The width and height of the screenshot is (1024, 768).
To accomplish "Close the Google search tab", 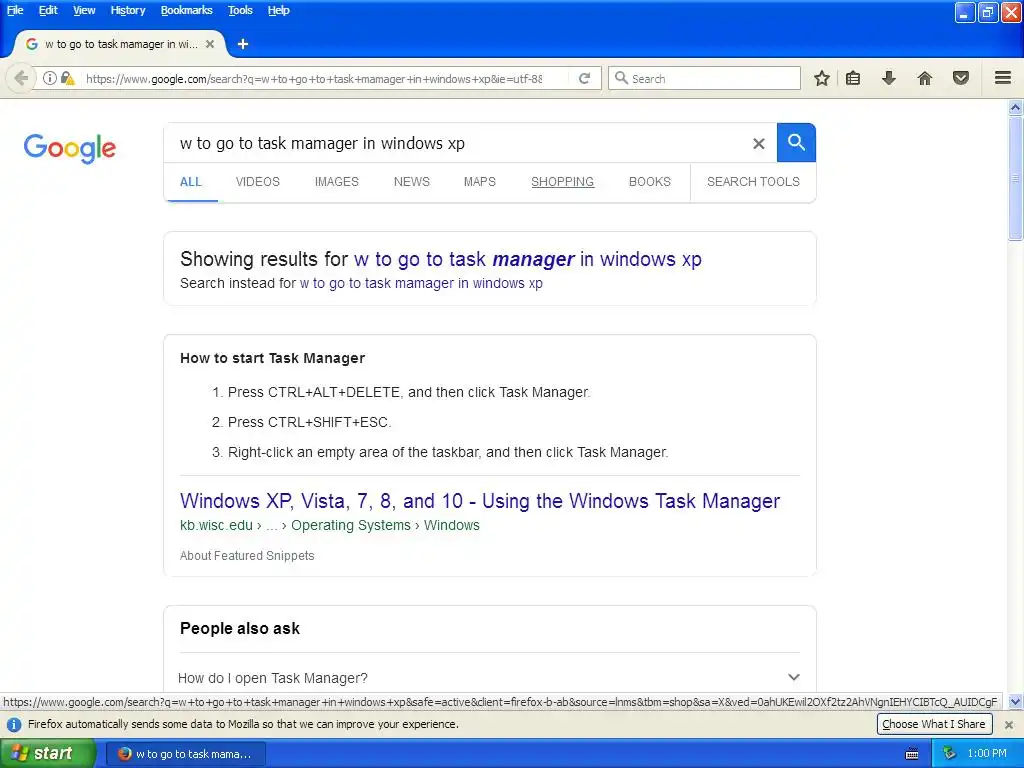I will pos(210,44).
